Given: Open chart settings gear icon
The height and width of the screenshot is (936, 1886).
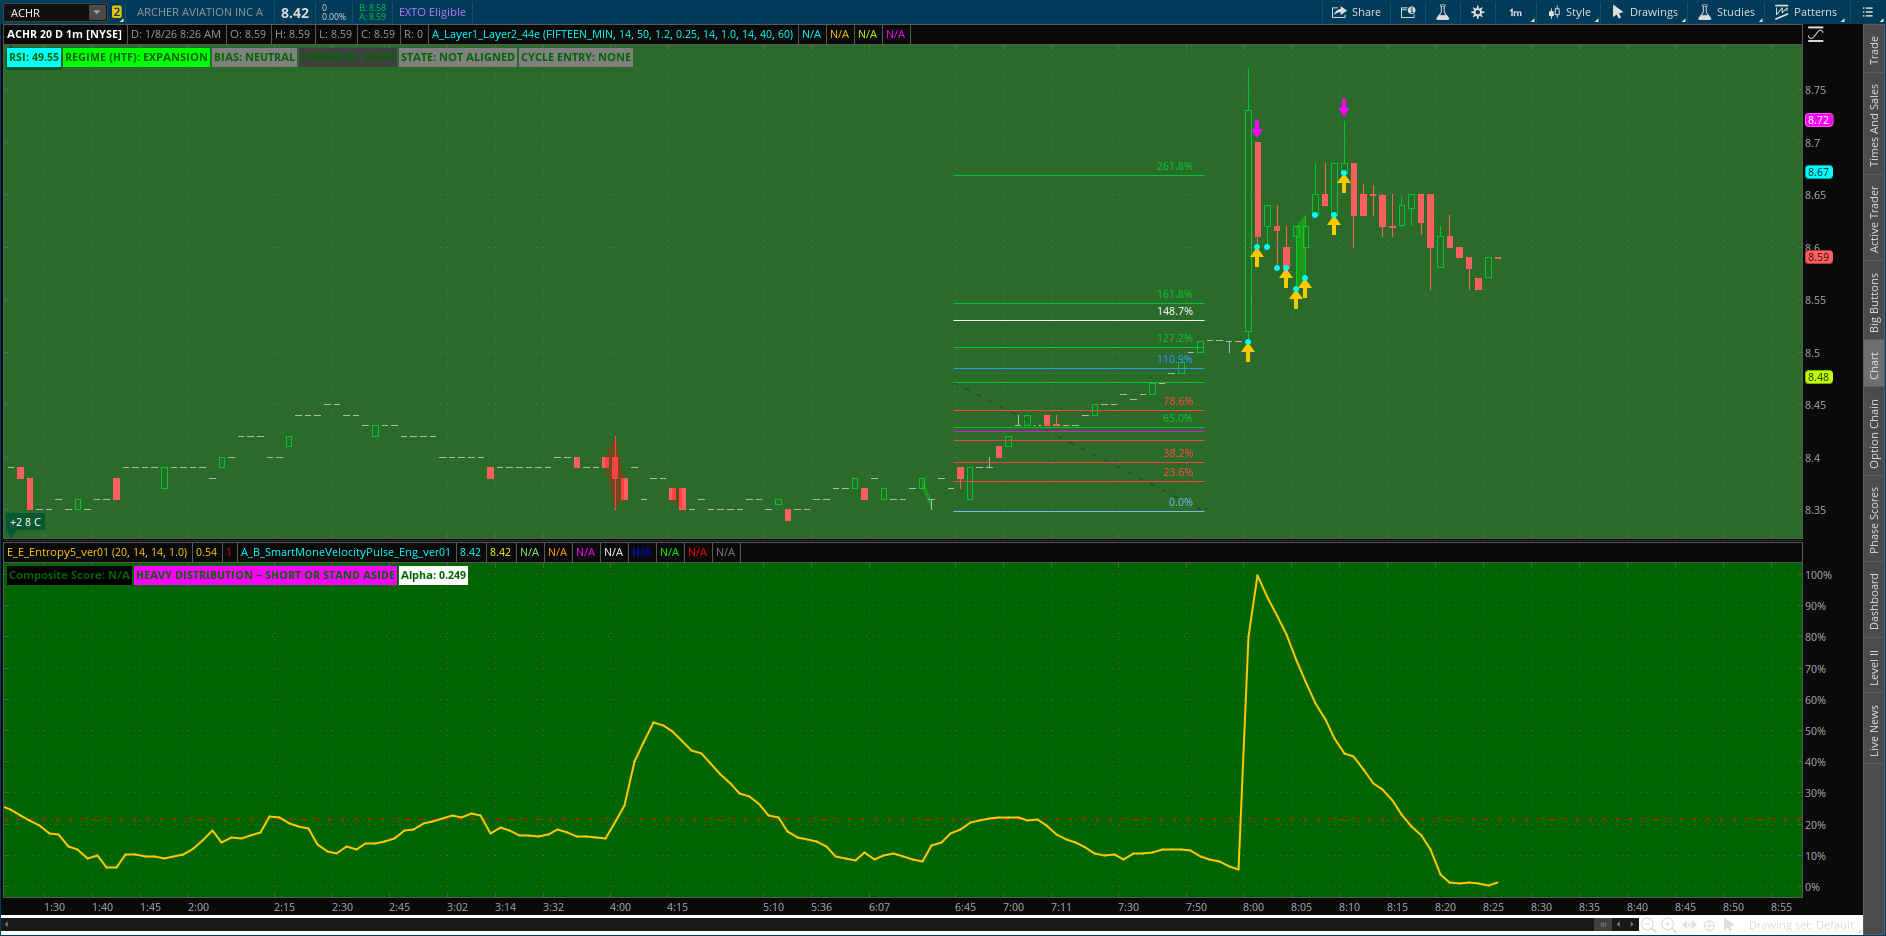Looking at the screenshot, I should [x=1477, y=12].
